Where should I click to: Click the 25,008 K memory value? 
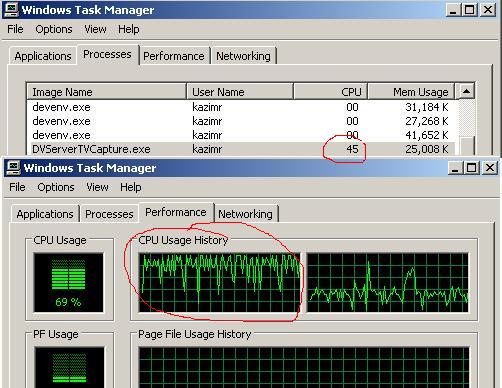(427, 149)
